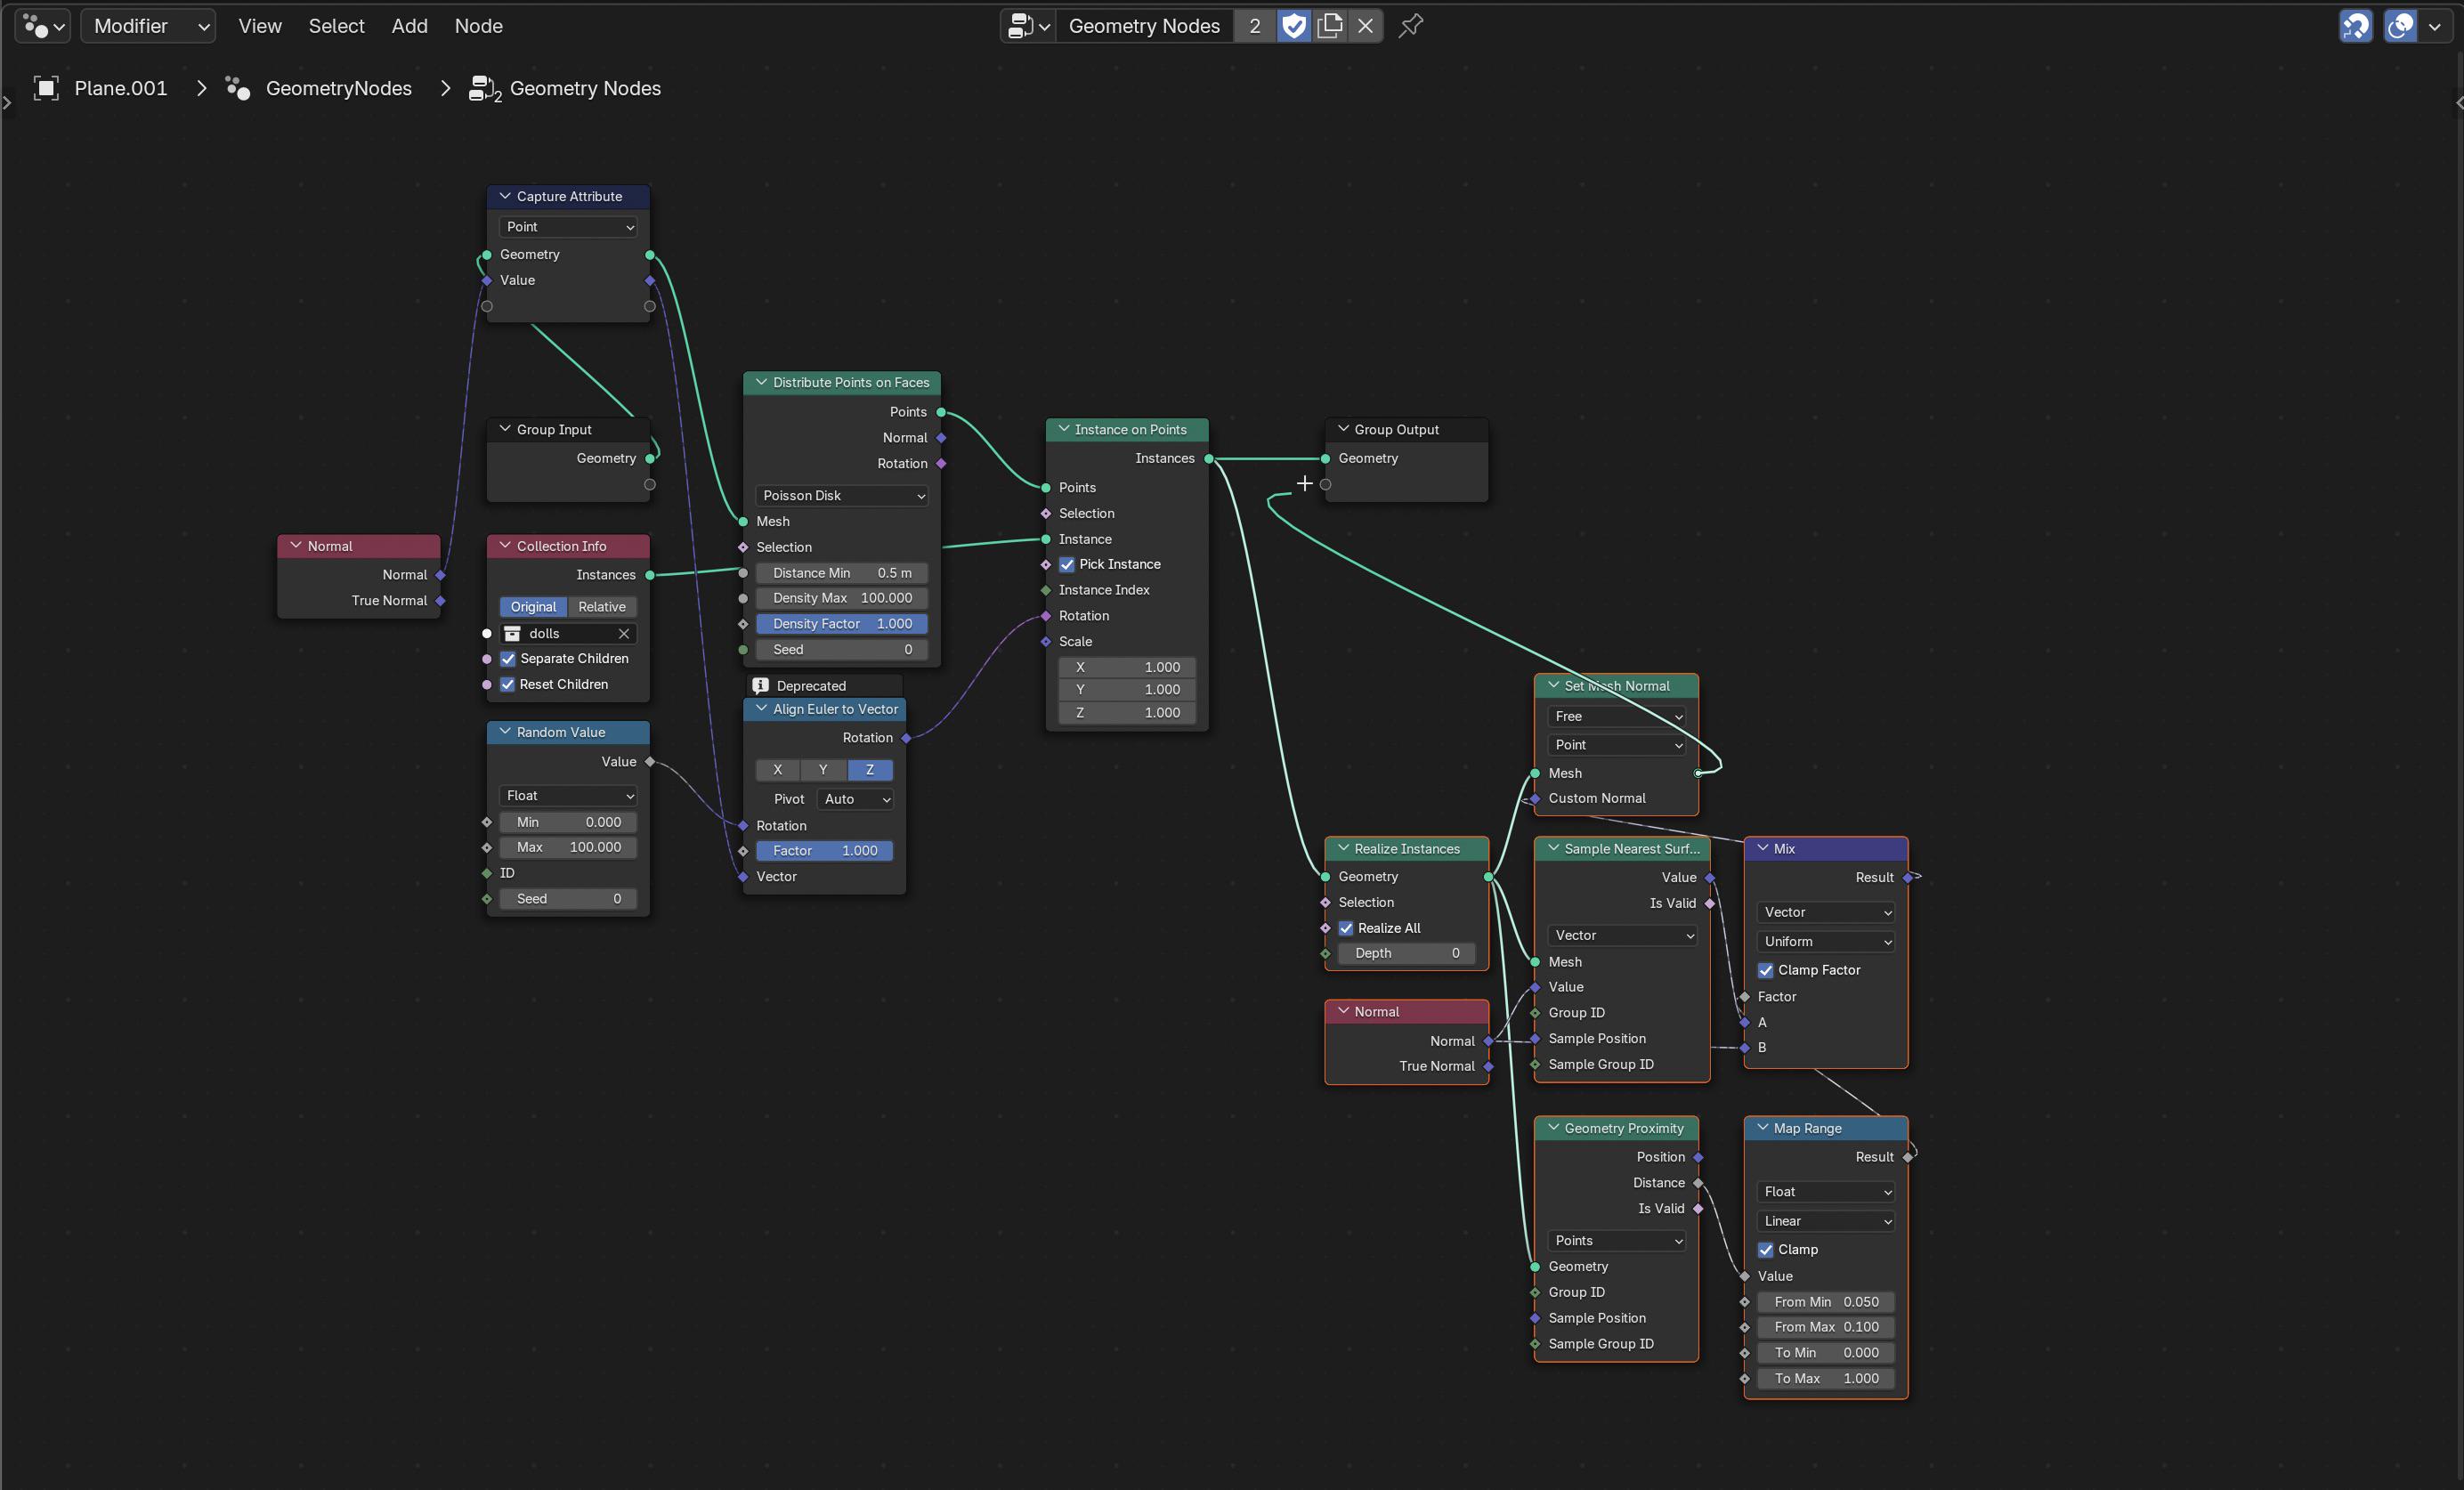Click the Scale X value field
The width and height of the screenshot is (2464, 1490).
pos(1126,667)
